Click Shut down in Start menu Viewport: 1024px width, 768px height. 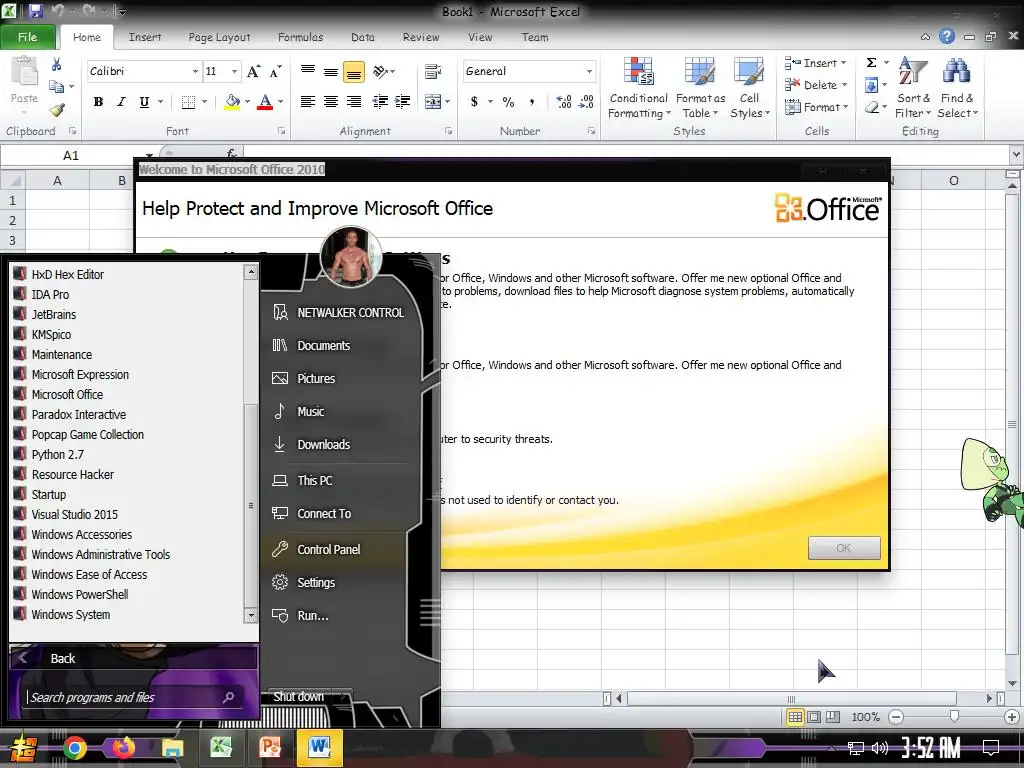coord(298,697)
